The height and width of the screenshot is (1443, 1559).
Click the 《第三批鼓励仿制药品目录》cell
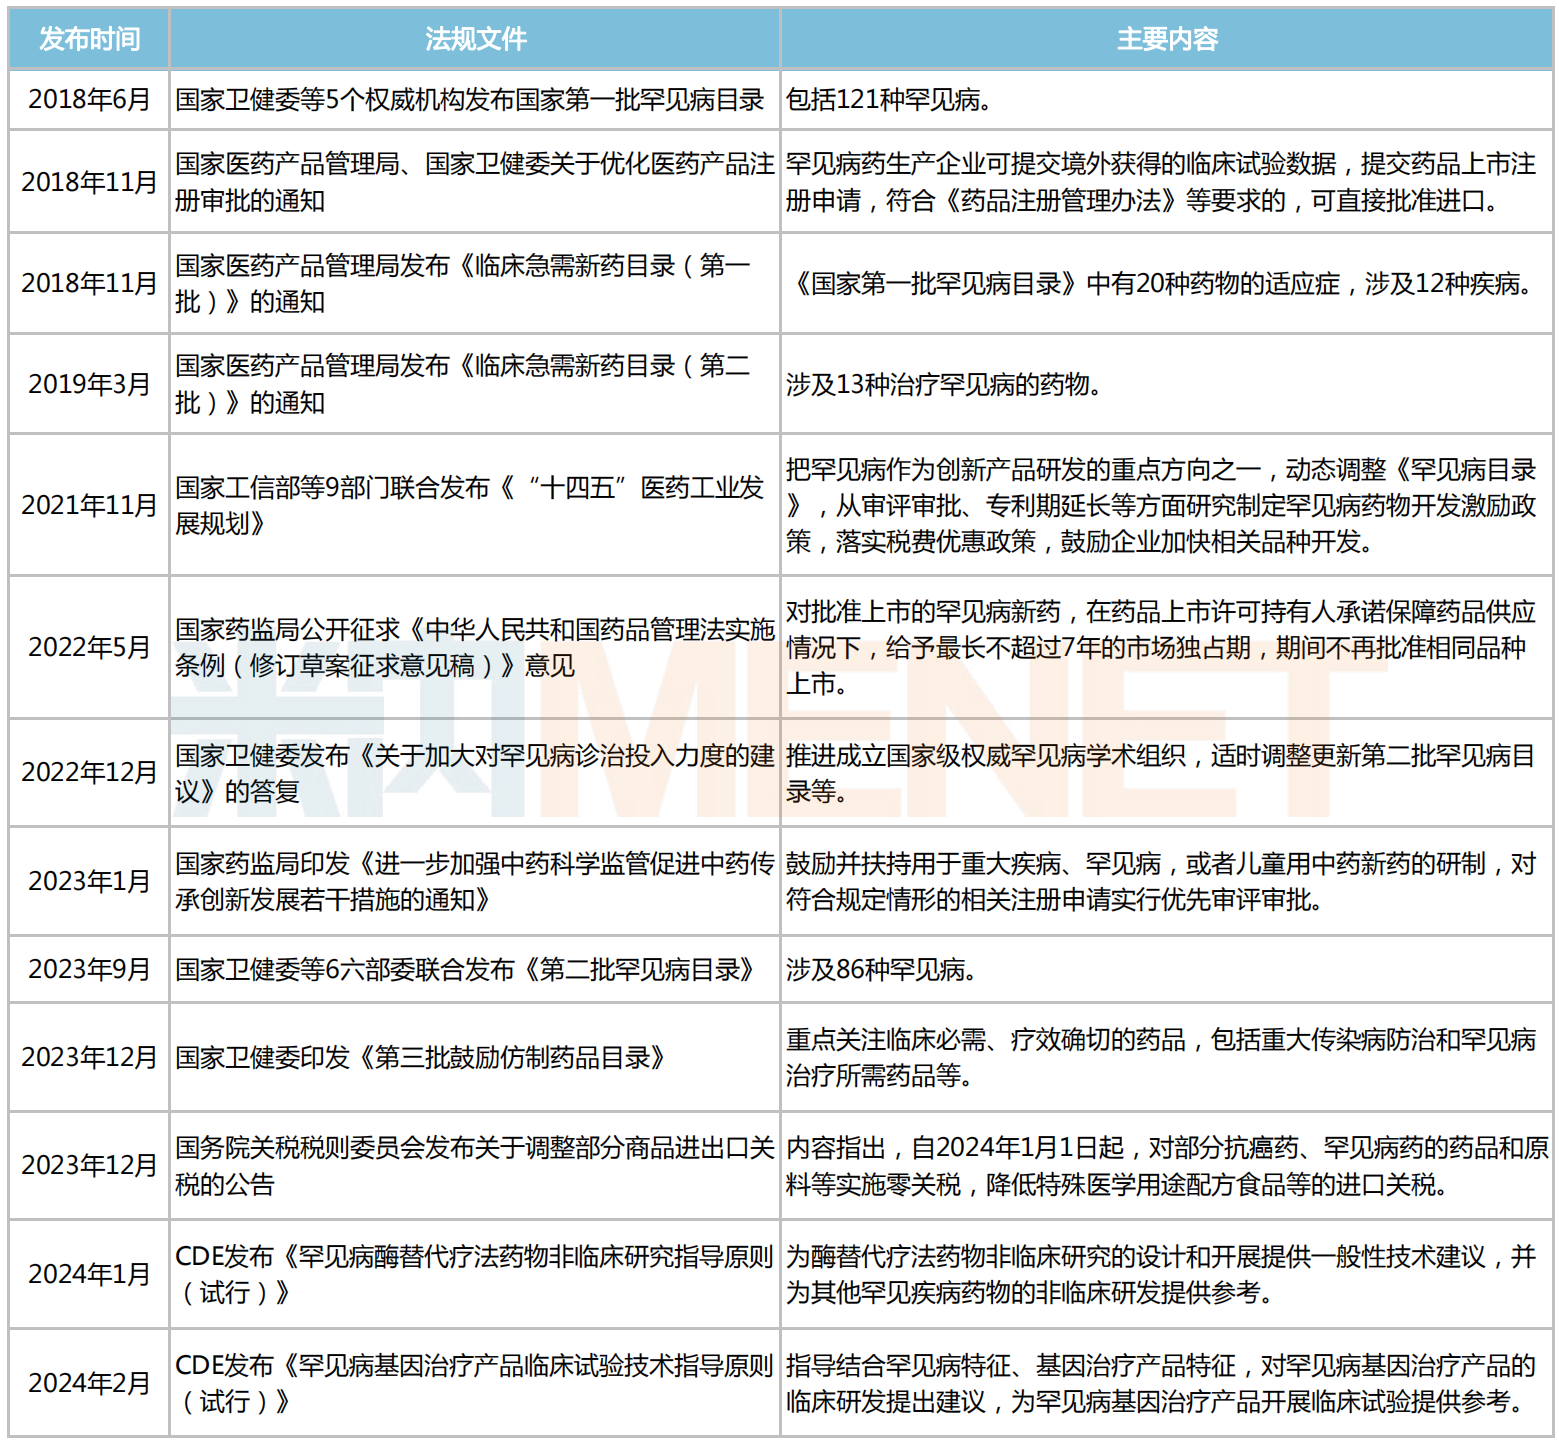[x=475, y=1057]
